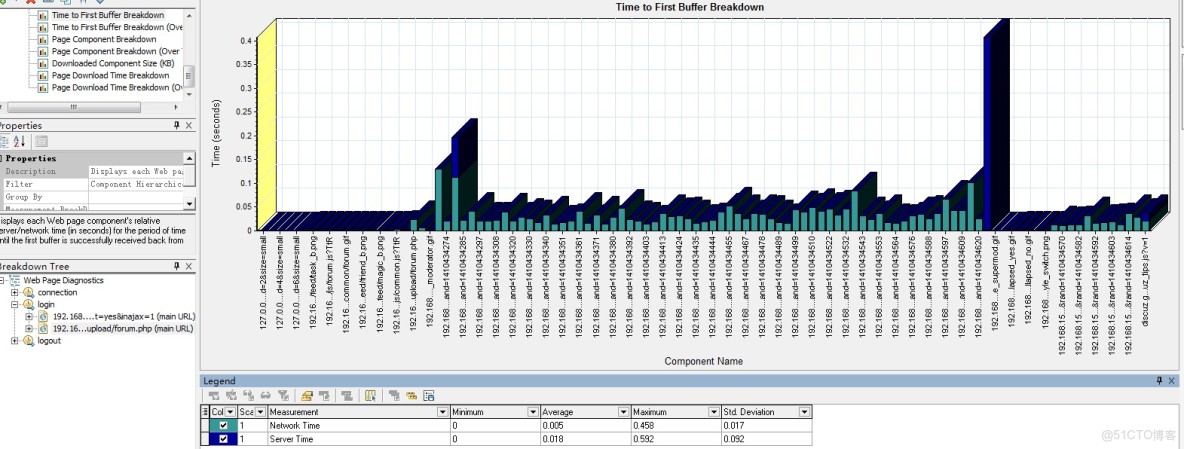The height and width of the screenshot is (449, 1184).
Task: Open the Maximum column dropdown
Action: click(x=714, y=412)
